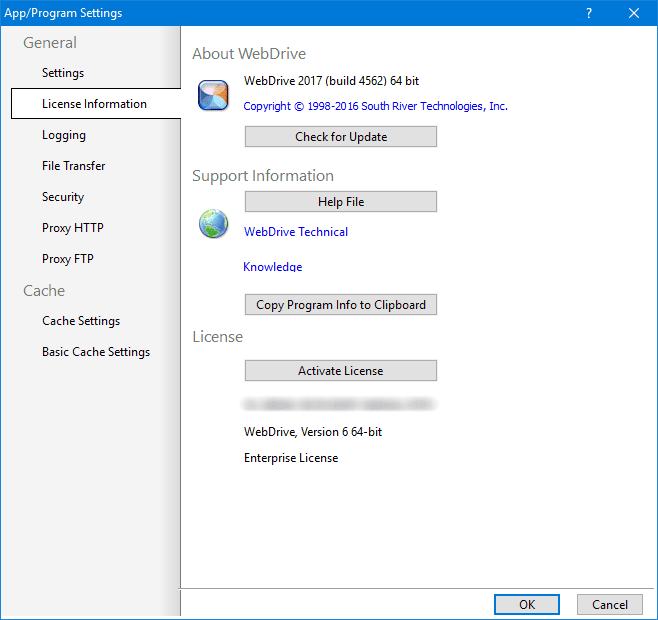Go to File Transfer settings

[73, 166]
